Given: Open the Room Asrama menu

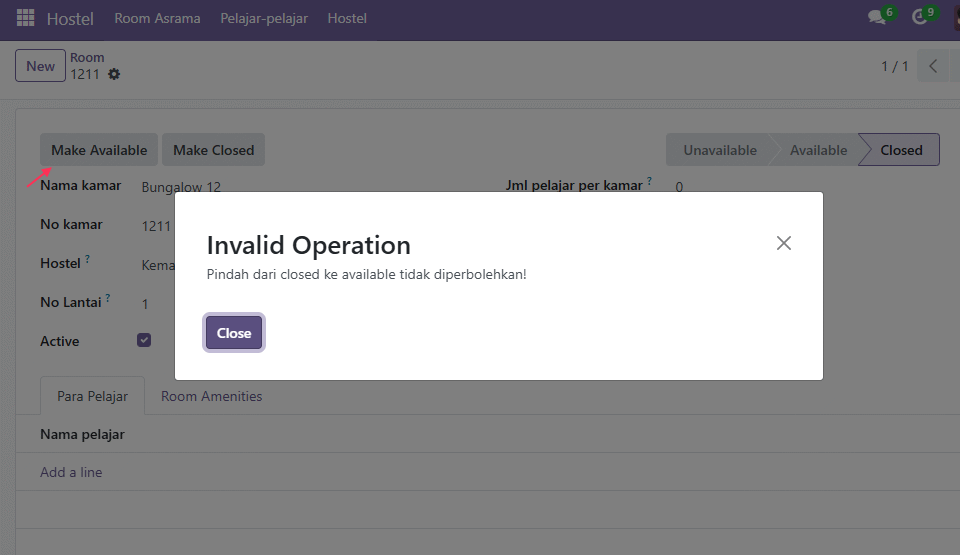Looking at the screenshot, I should click(x=157, y=18).
